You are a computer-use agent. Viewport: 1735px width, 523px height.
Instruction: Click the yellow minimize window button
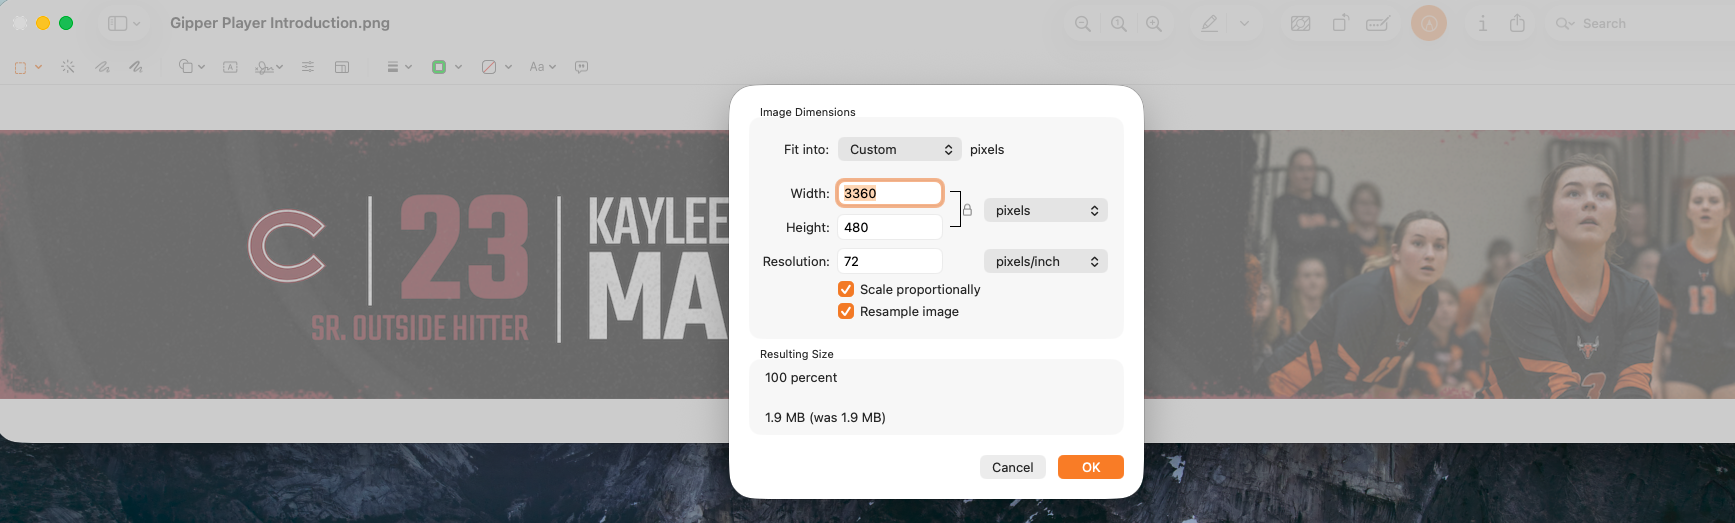pyautogui.click(x=43, y=23)
